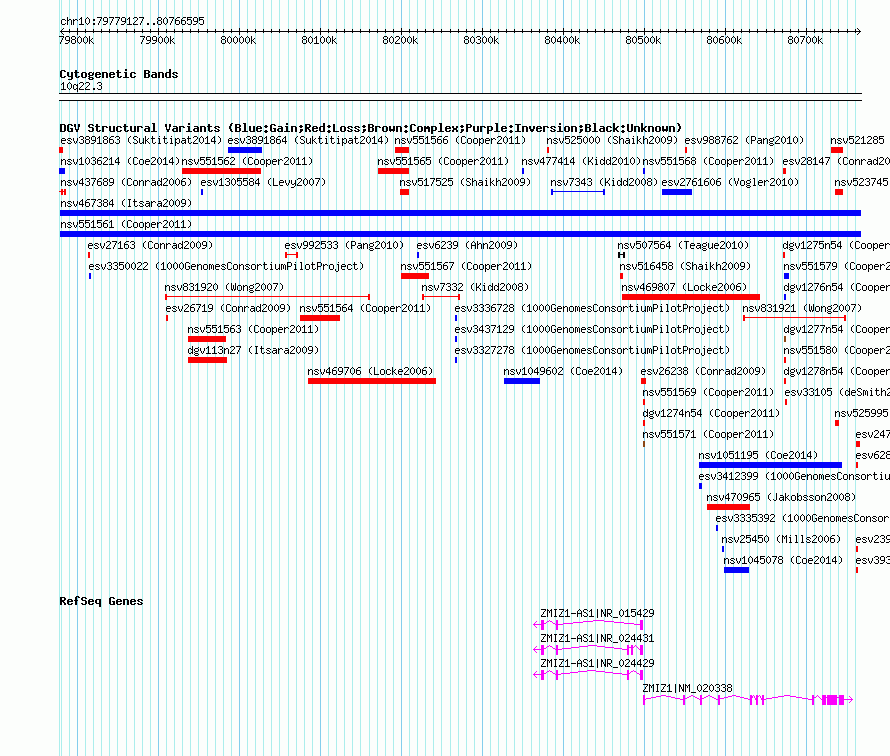890x756 pixels.
Task: Click the nsv551568 (Cooper2011) label
Action: 708,161
